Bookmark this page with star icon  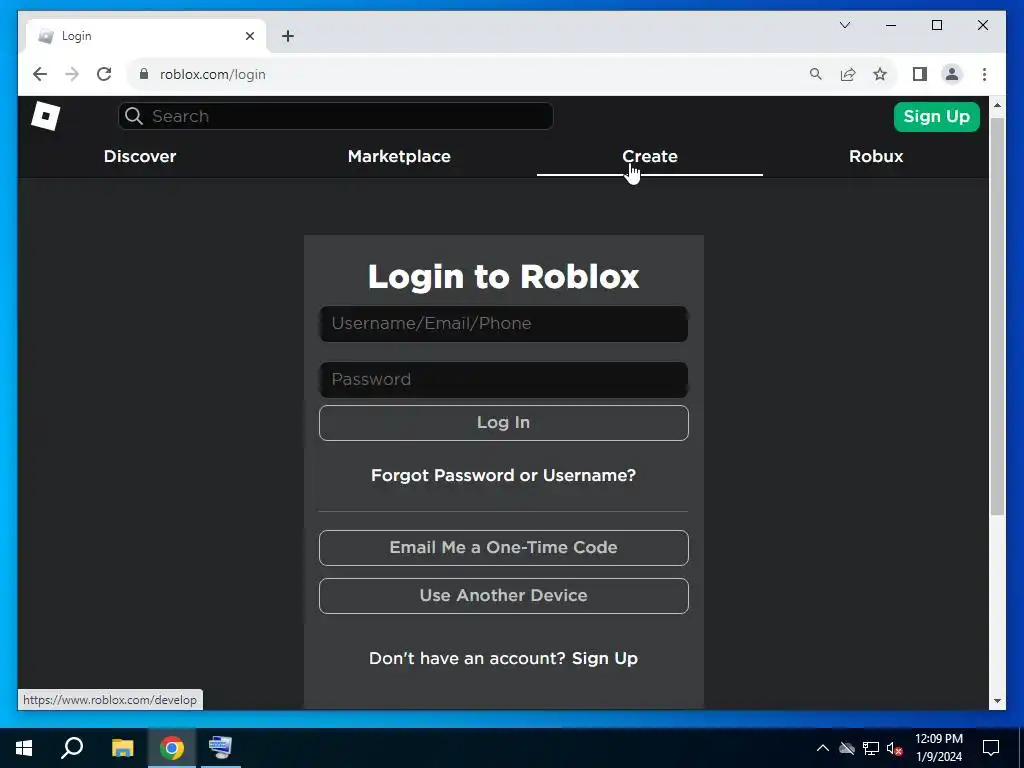[880, 74]
